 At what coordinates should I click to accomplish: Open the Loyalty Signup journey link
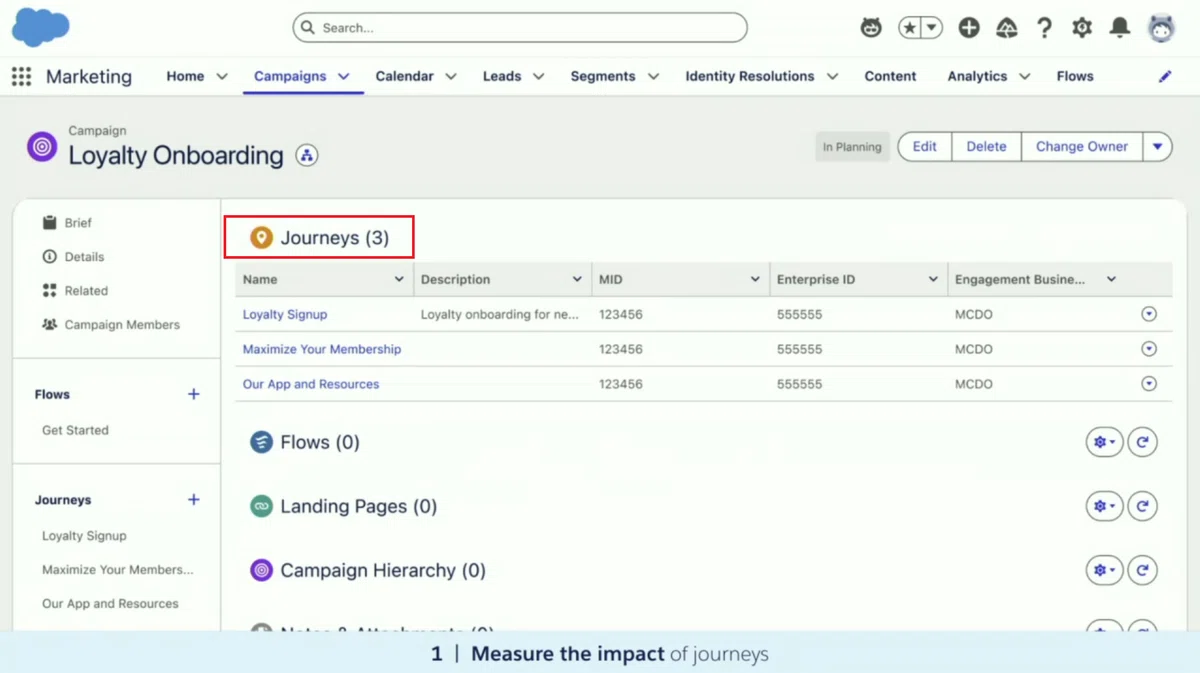(285, 314)
